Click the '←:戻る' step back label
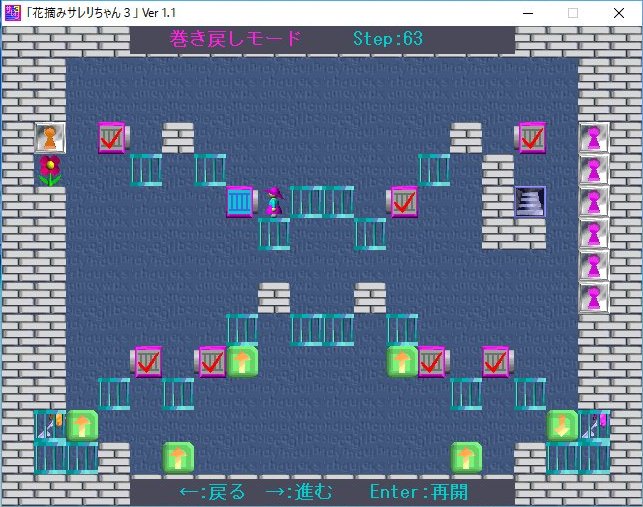The height and width of the screenshot is (507, 643). 213,492
